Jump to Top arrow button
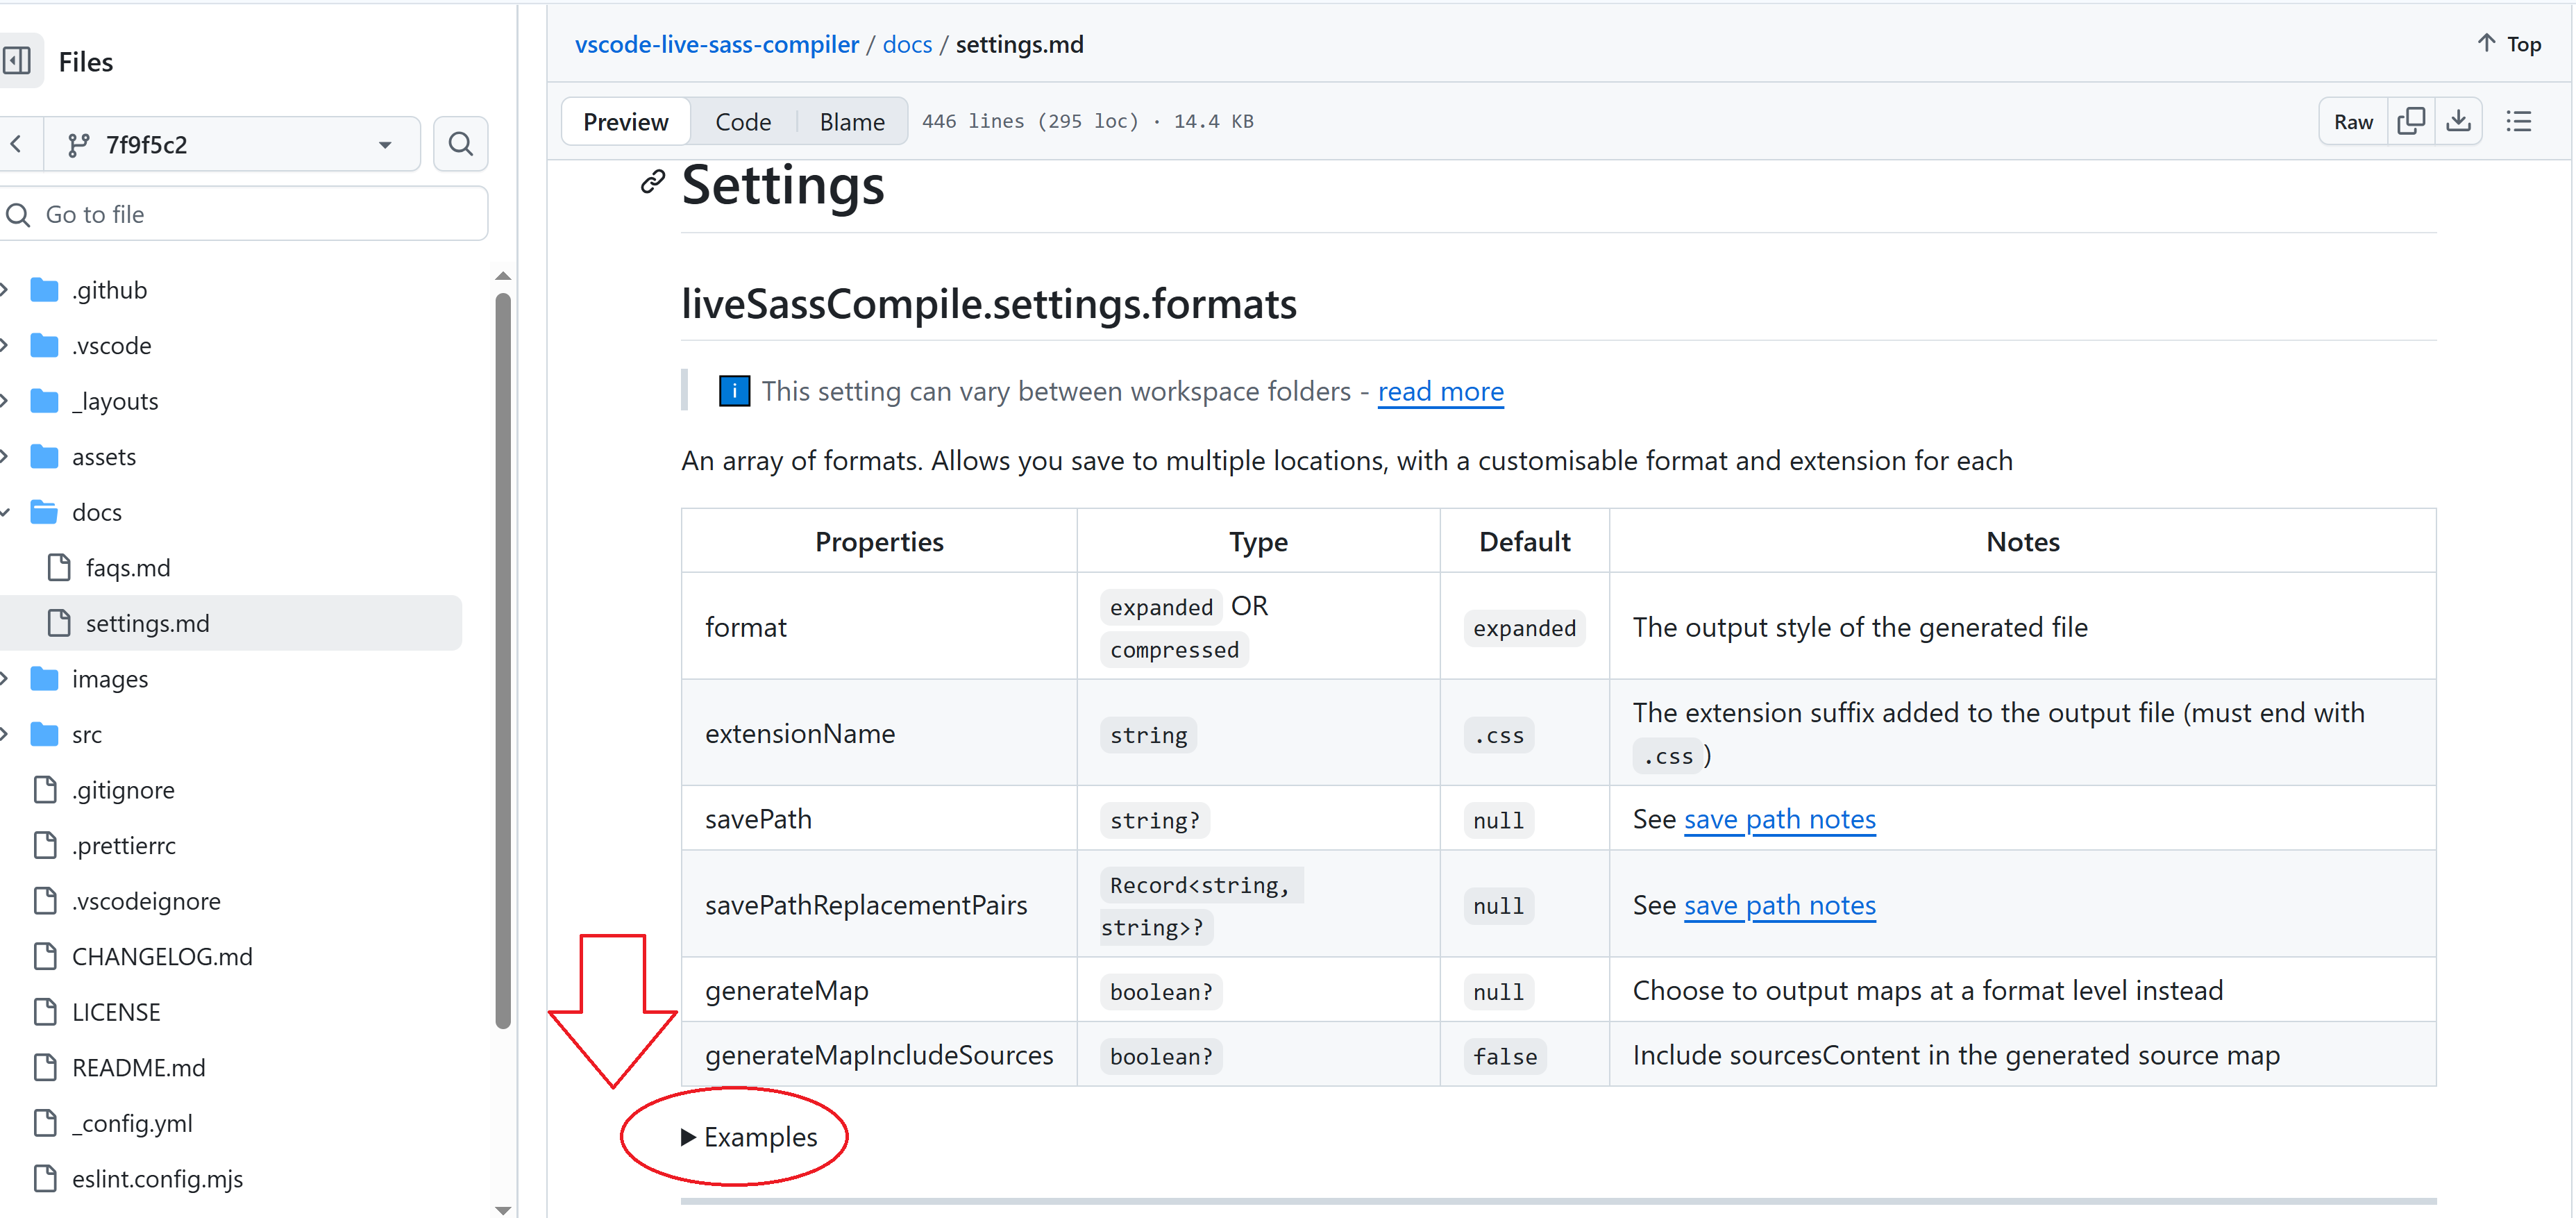The height and width of the screenshot is (1218, 2576). pyautogui.click(x=2509, y=44)
